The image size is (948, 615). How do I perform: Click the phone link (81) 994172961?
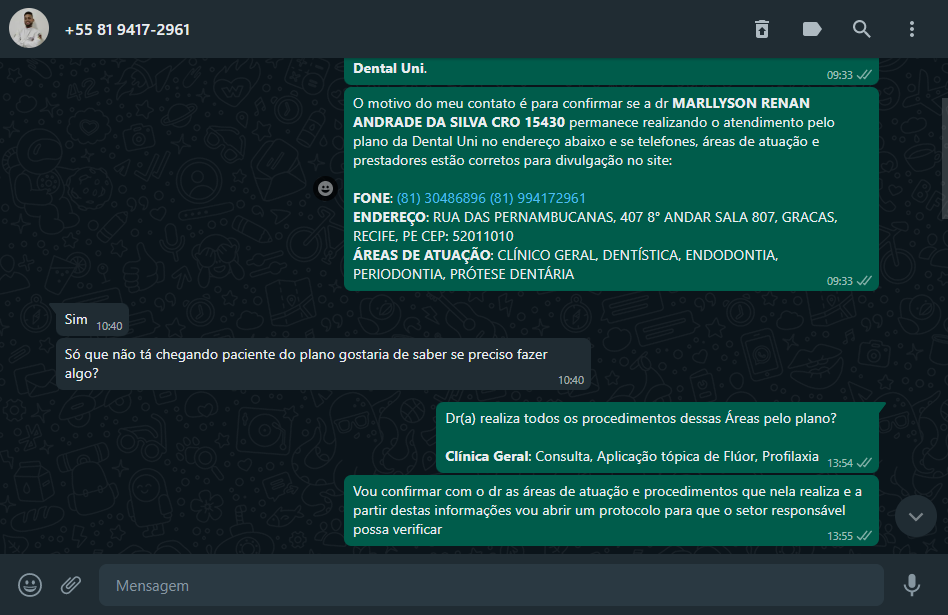537,198
